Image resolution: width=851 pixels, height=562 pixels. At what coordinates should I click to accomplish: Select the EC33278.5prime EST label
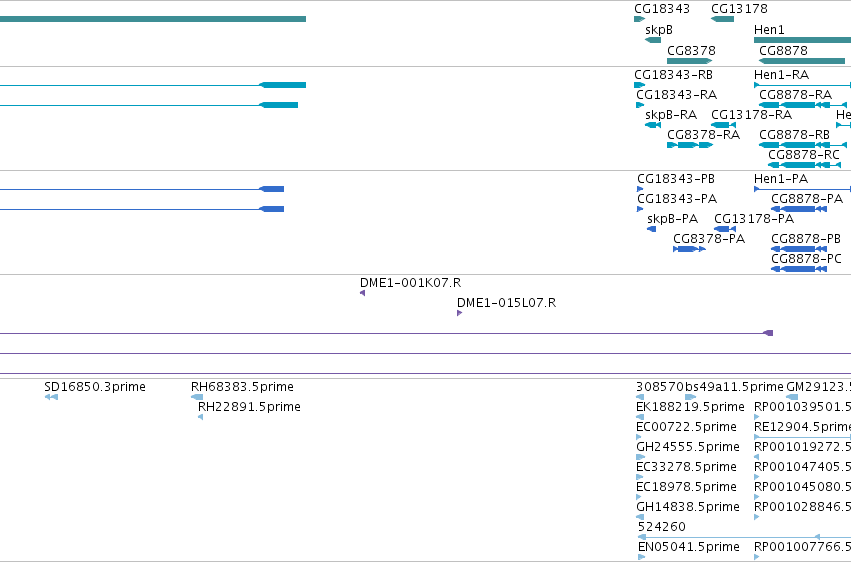[x=686, y=468]
